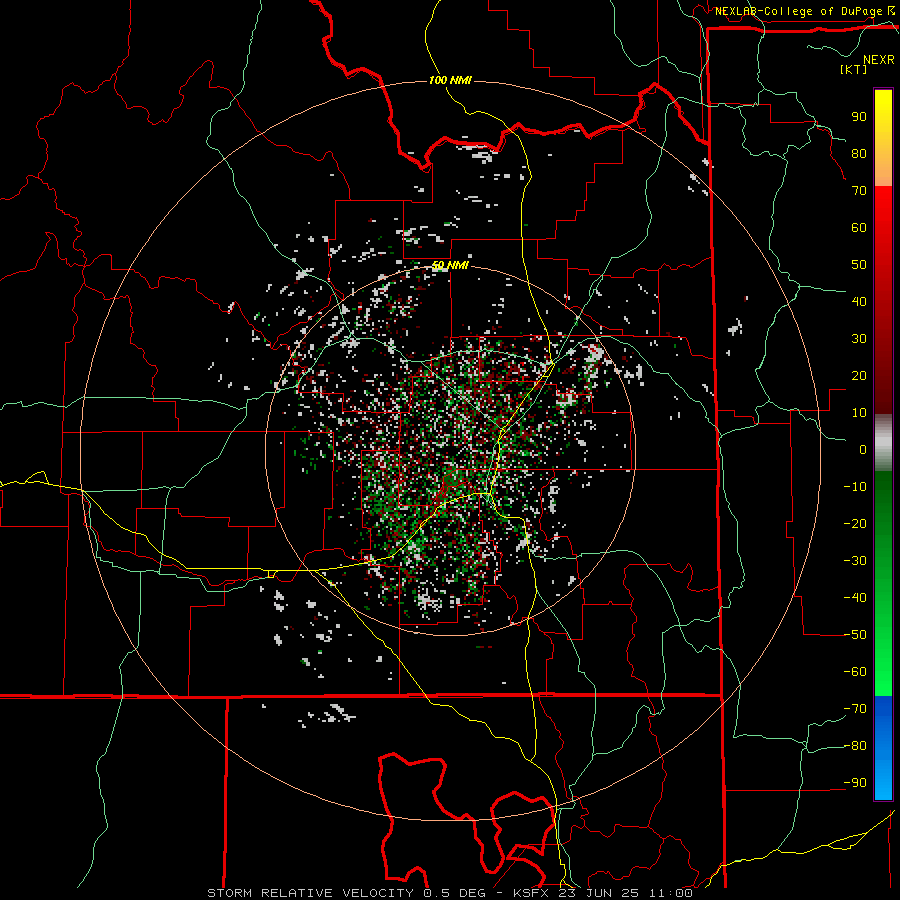This screenshot has height=900, width=900.
Task: Click the positive "60" scale value
Action: click(x=859, y=227)
